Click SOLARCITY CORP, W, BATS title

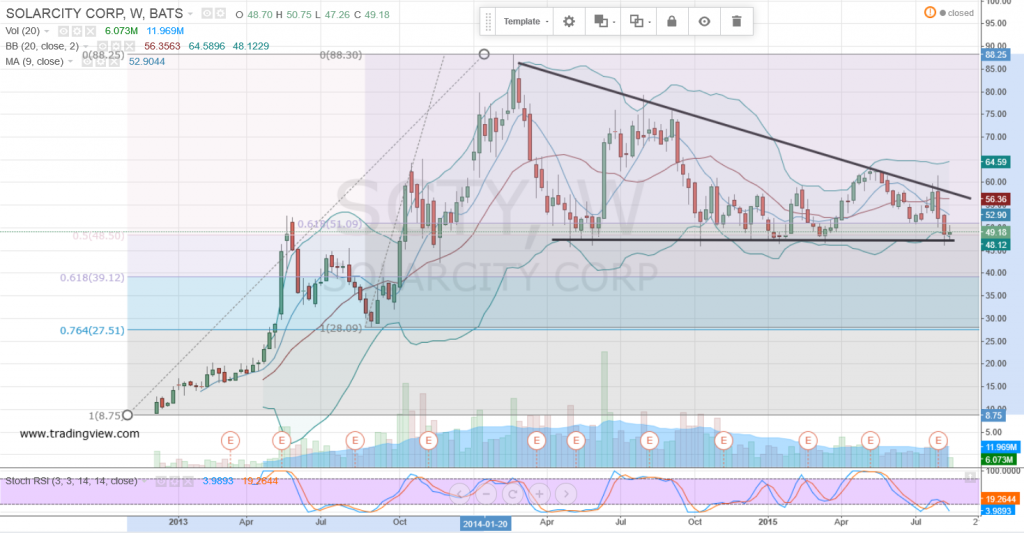pos(94,14)
